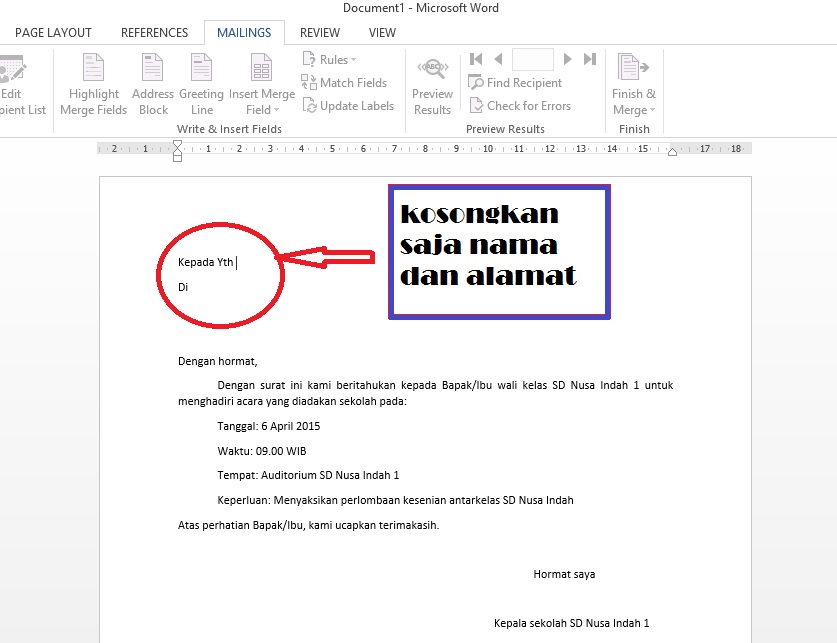Click the Insert Merge Field icon

pos(262,67)
